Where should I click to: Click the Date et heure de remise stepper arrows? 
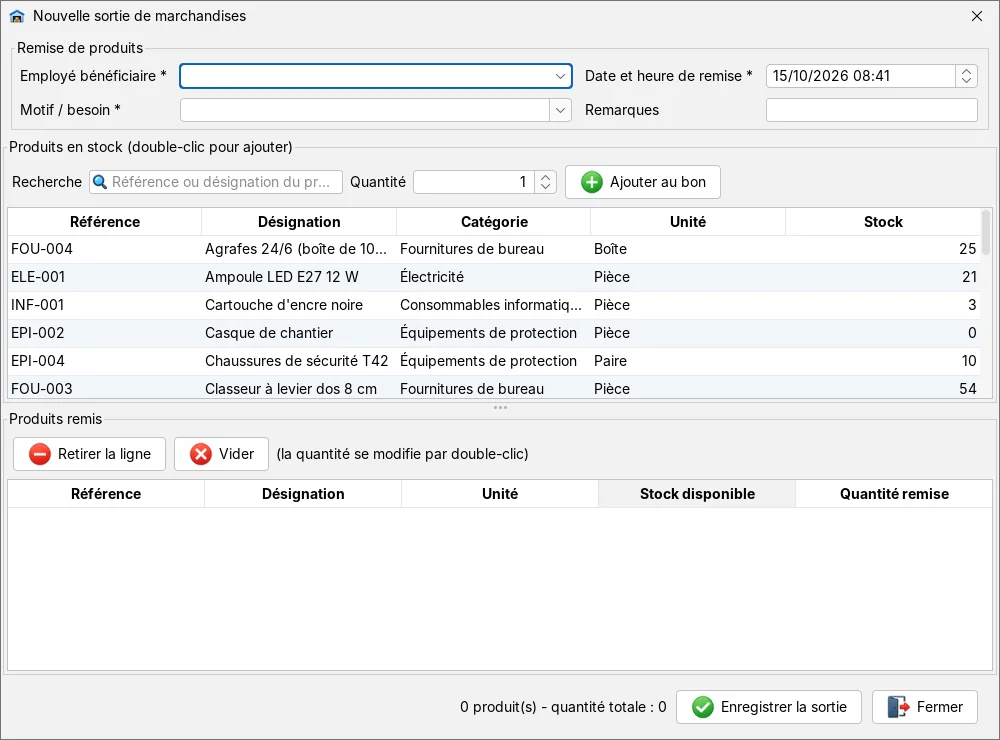click(966, 76)
